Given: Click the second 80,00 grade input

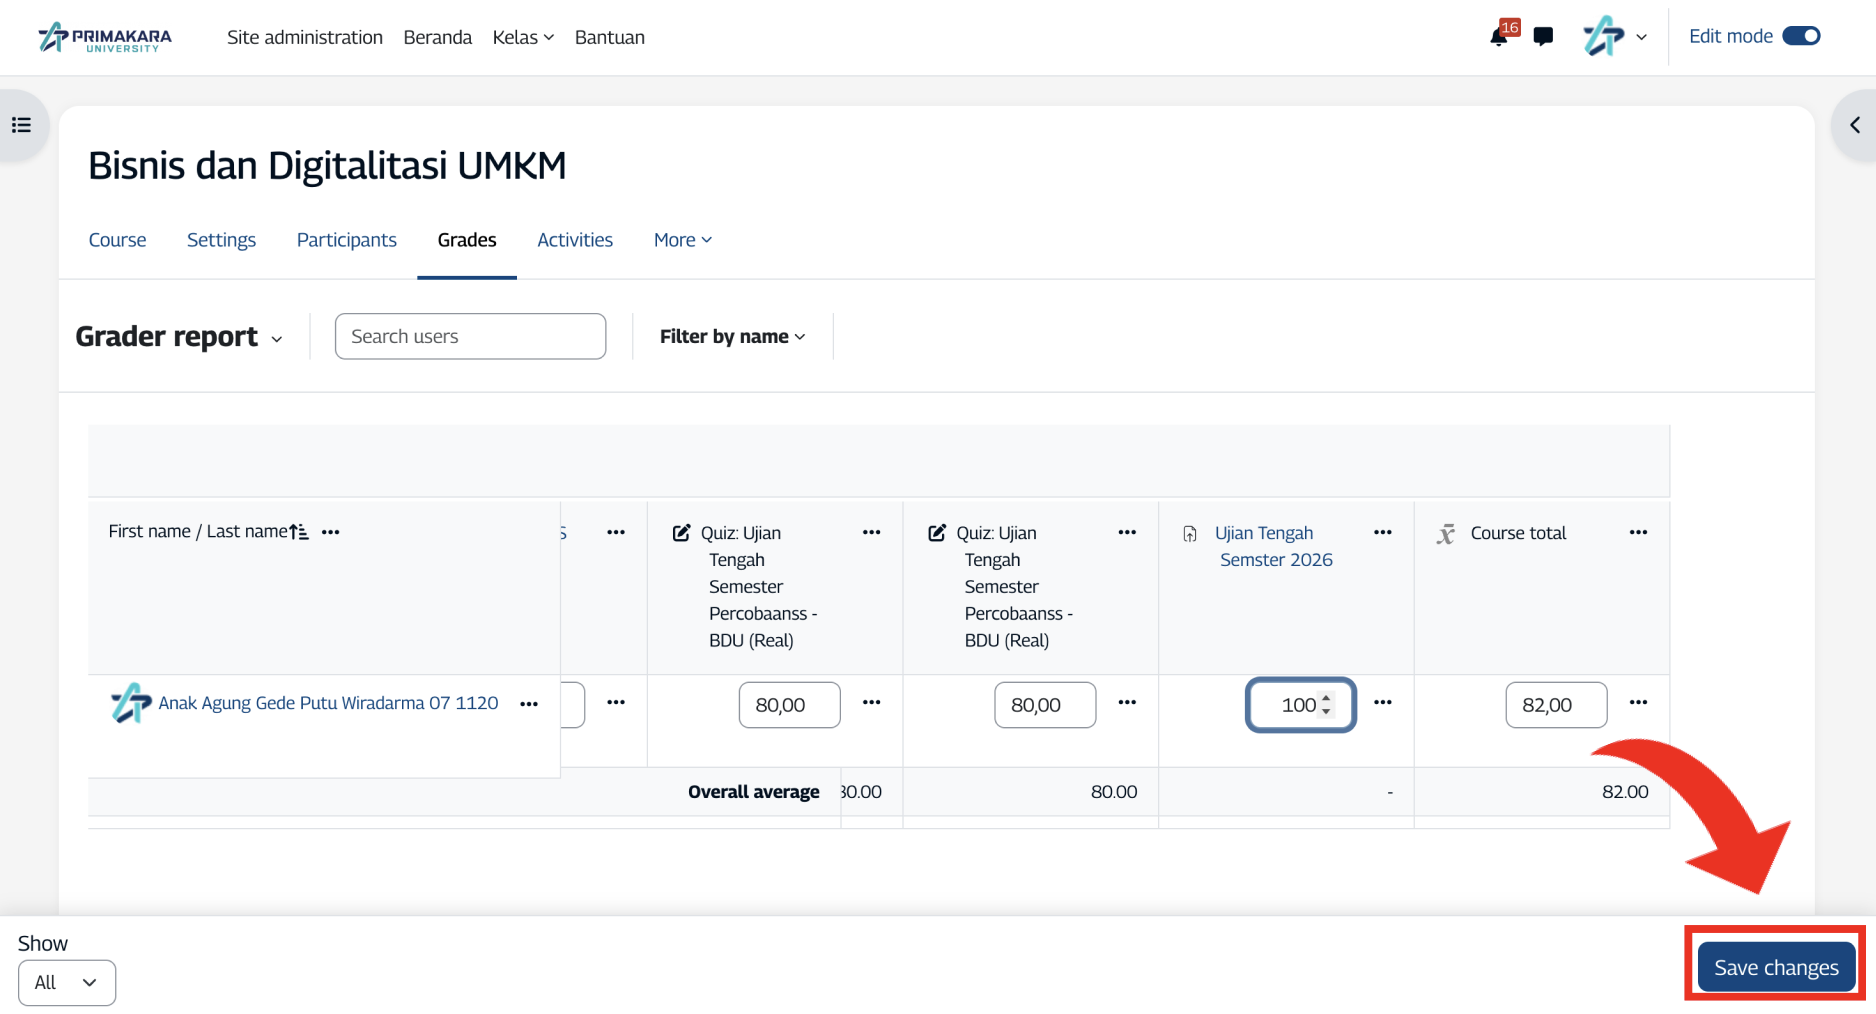Looking at the screenshot, I should (x=1045, y=705).
